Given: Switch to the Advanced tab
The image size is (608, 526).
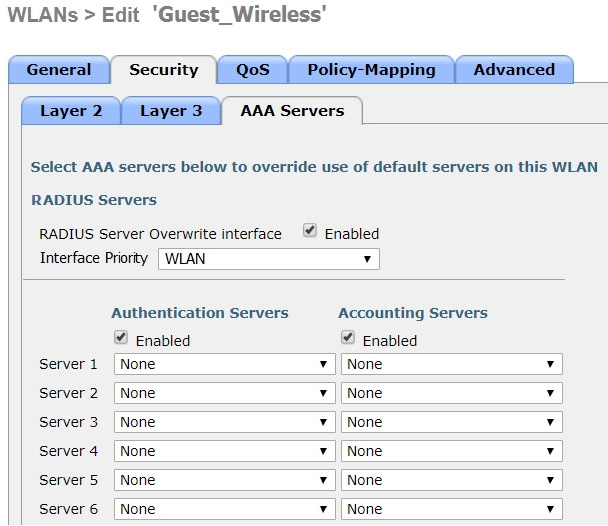Looking at the screenshot, I should pos(514,70).
